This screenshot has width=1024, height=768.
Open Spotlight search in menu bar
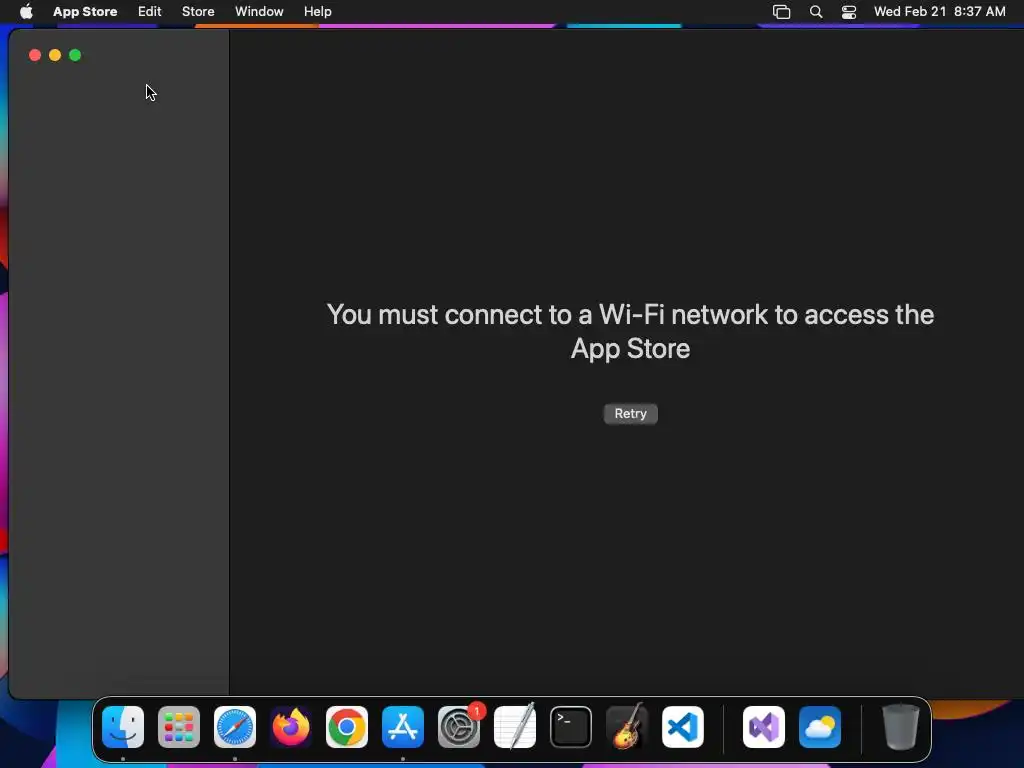click(x=816, y=11)
